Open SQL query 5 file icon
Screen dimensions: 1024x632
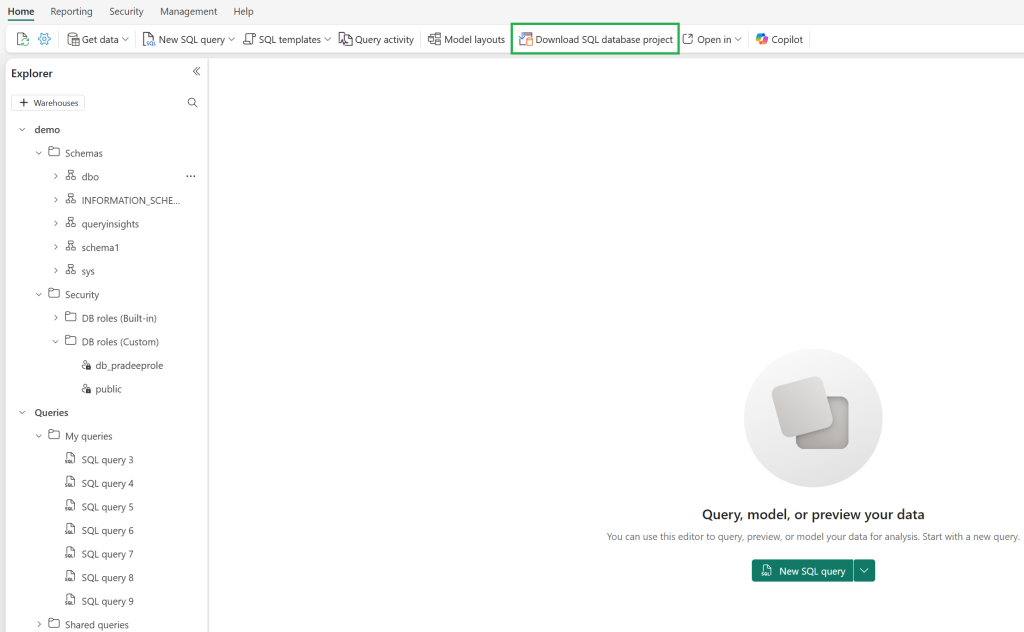pyautogui.click(x=70, y=505)
